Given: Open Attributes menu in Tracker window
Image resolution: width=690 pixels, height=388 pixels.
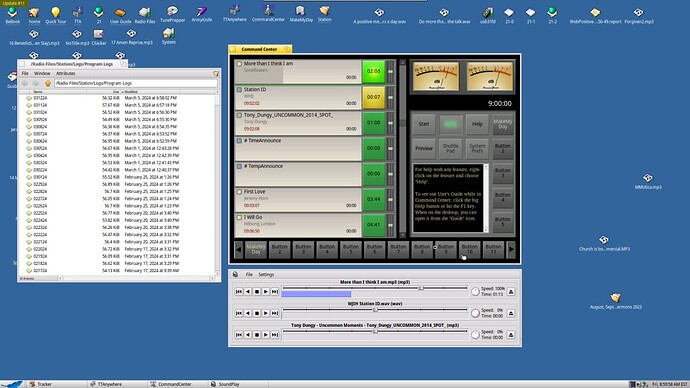Looking at the screenshot, I should click(x=66, y=73).
